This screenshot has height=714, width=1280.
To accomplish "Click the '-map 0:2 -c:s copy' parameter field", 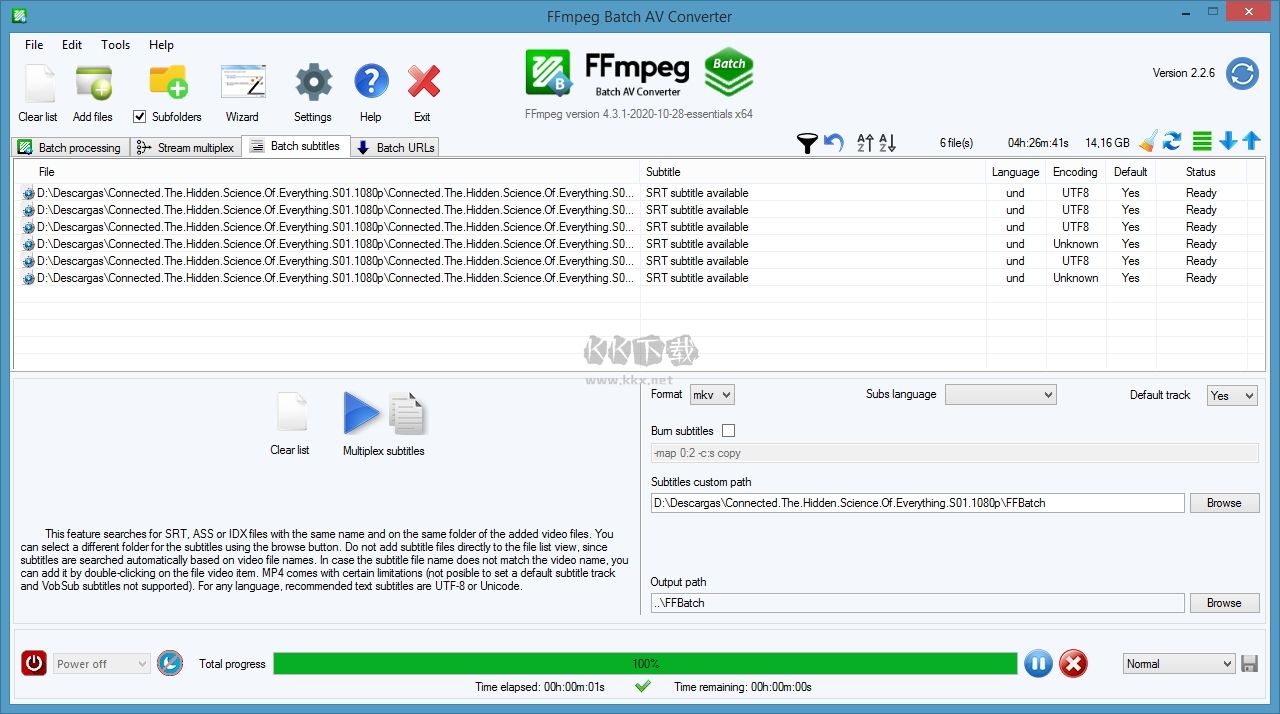I will (x=954, y=453).
